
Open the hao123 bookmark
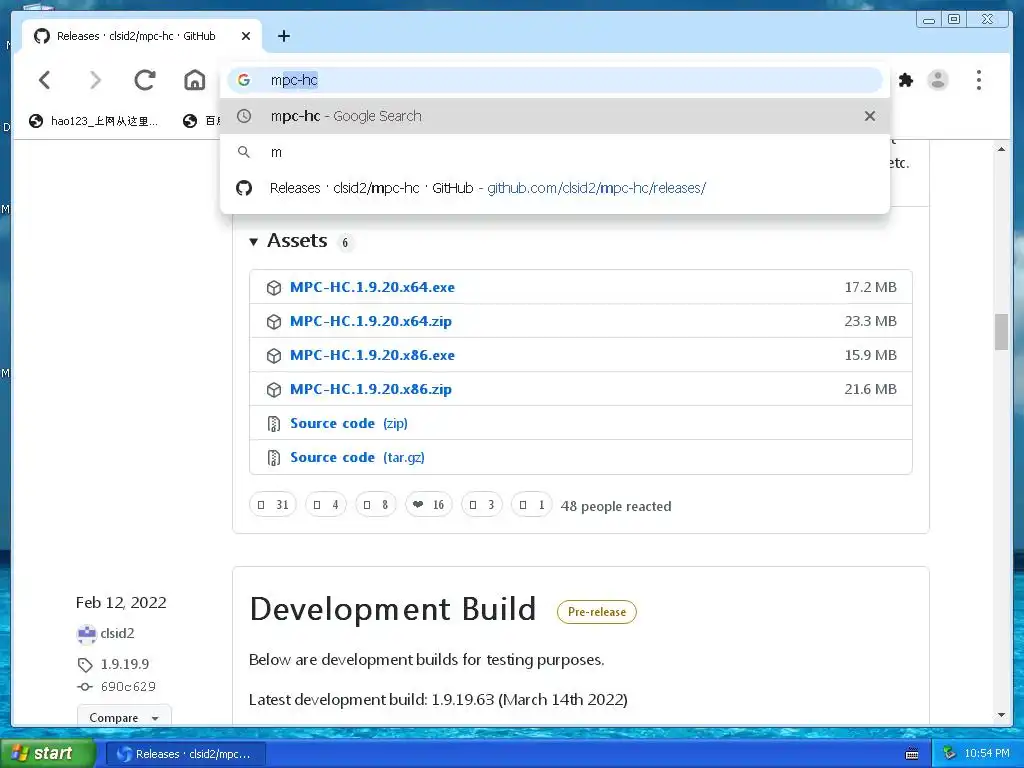click(94, 121)
